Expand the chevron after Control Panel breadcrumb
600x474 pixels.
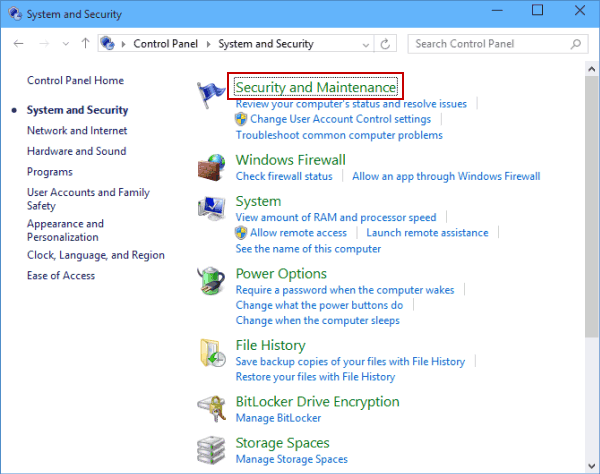pyautogui.click(x=209, y=44)
